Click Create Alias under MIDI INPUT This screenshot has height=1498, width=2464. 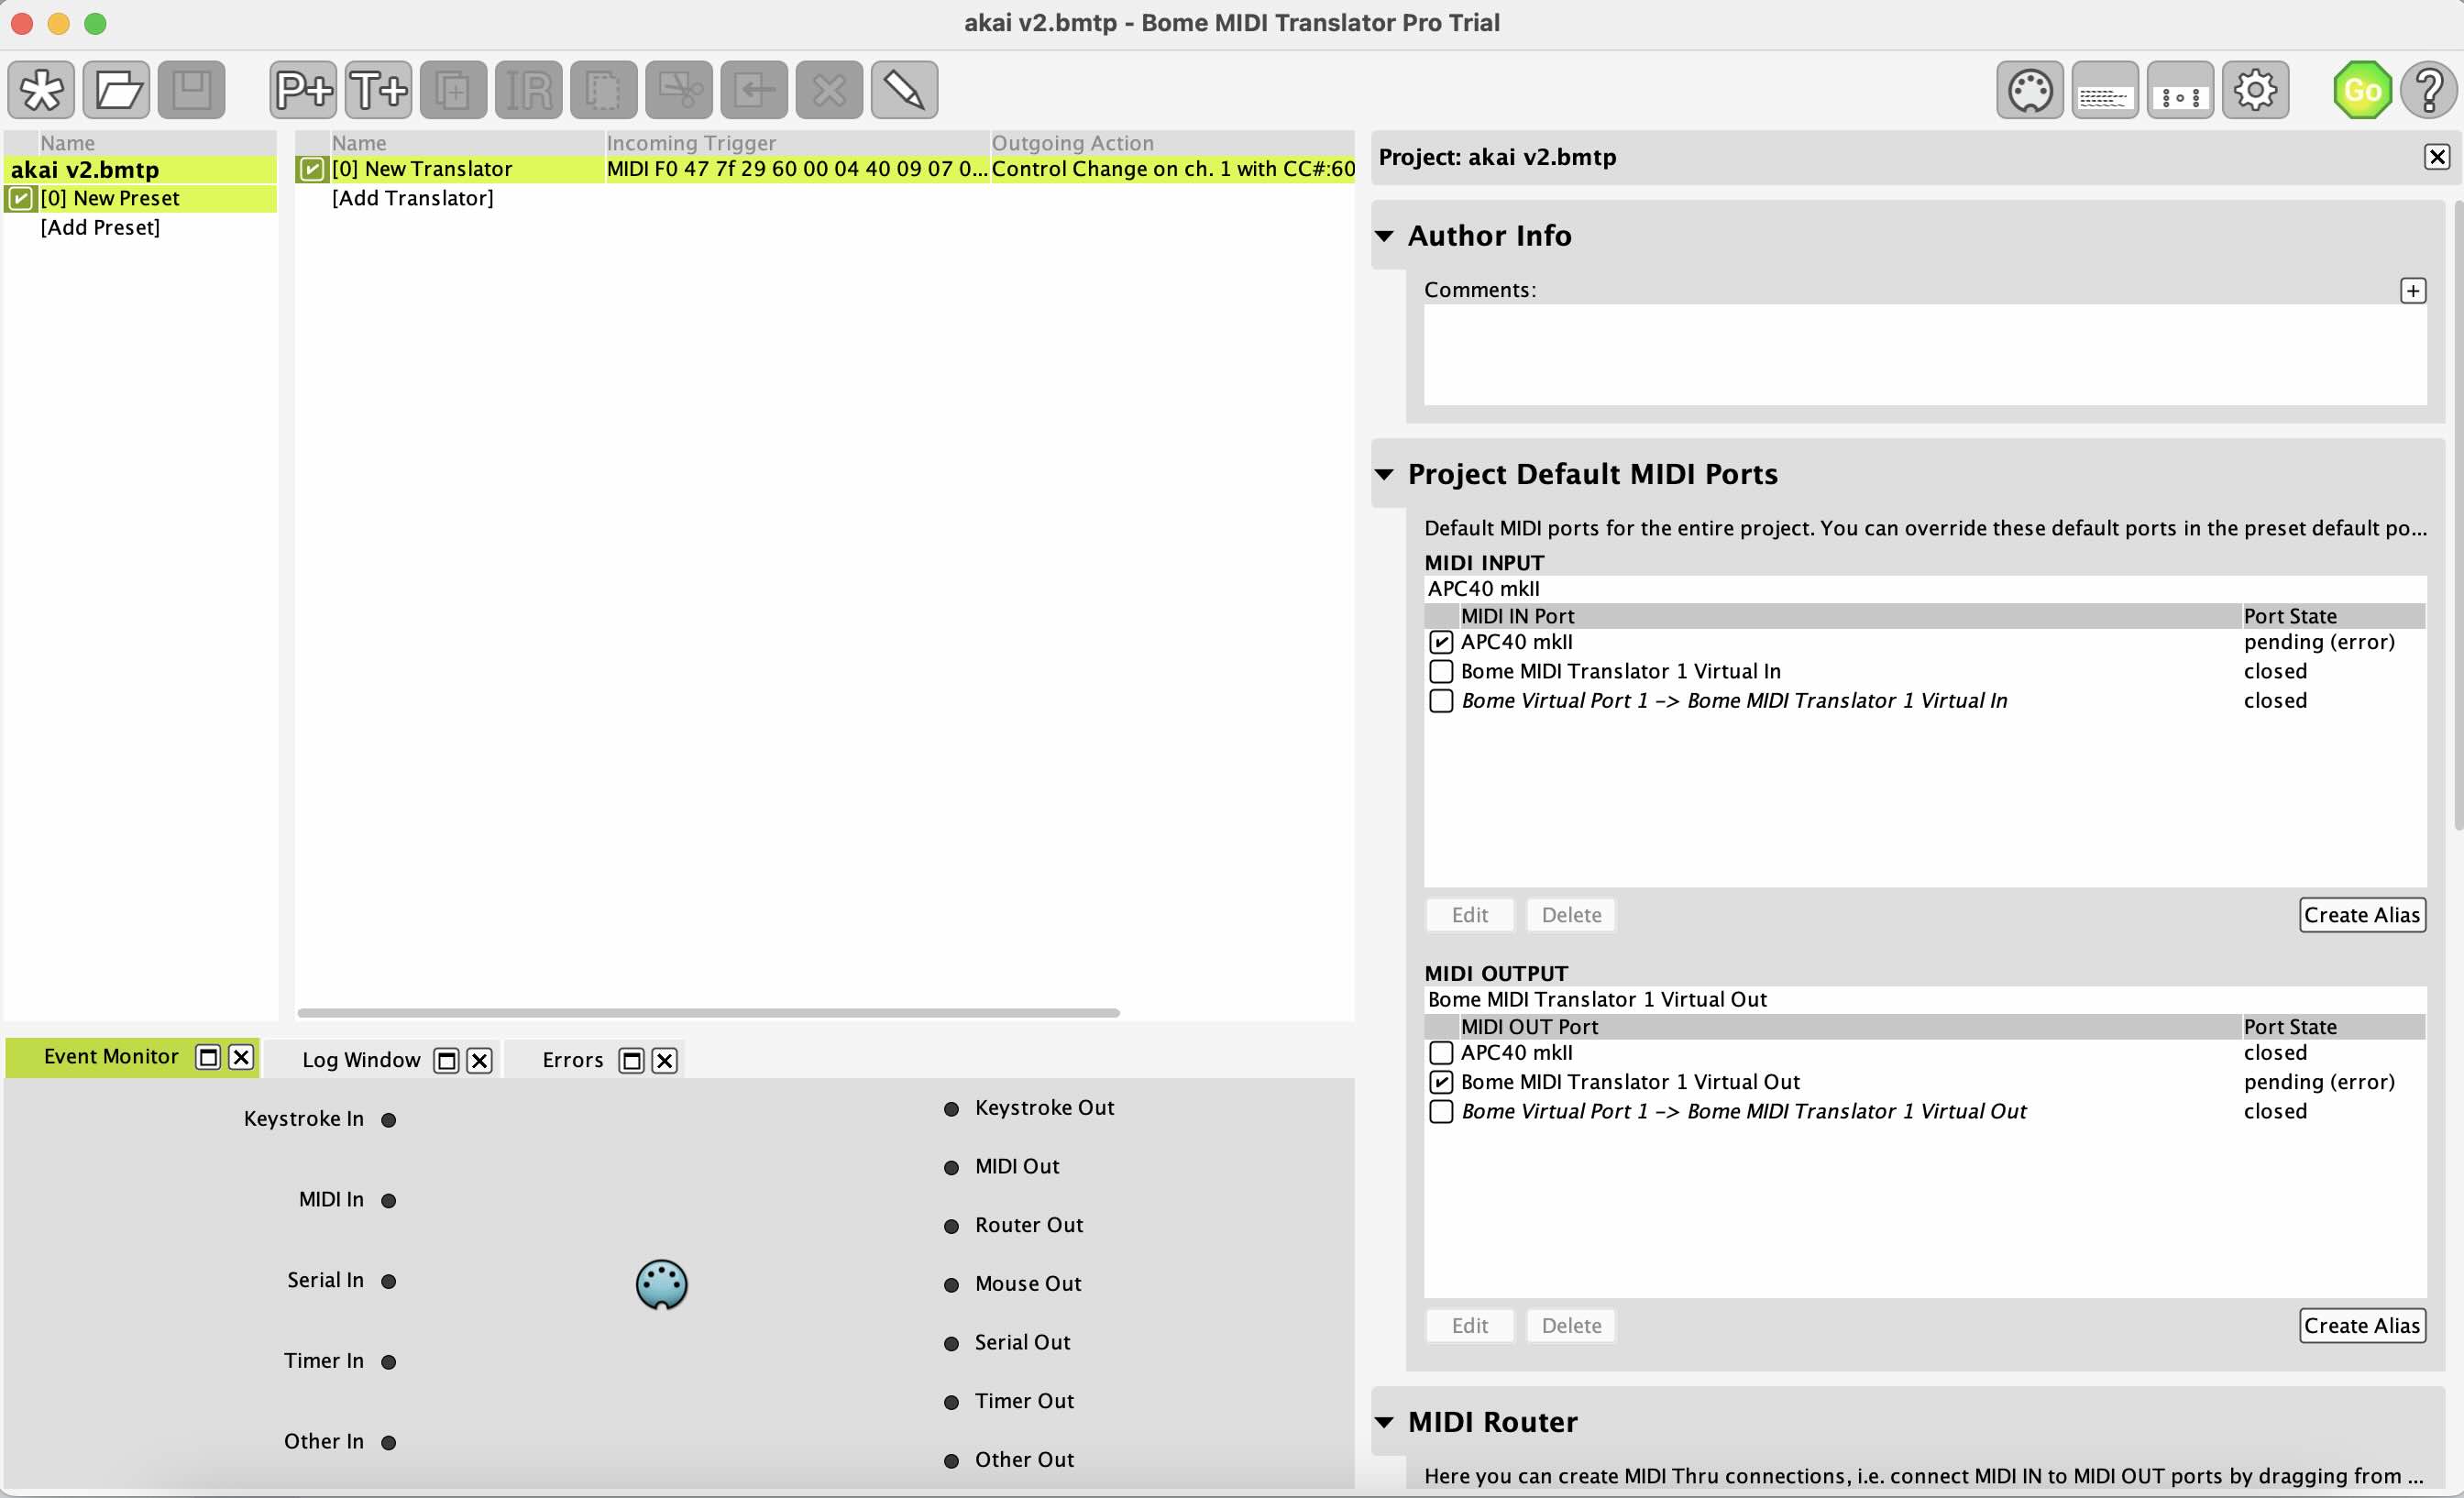pyautogui.click(x=2361, y=915)
